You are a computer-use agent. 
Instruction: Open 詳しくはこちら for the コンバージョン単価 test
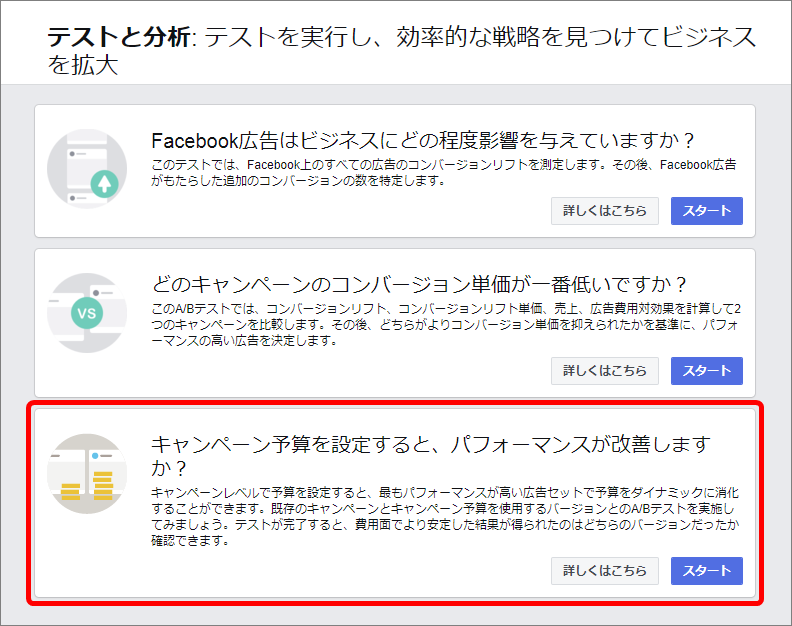point(605,371)
